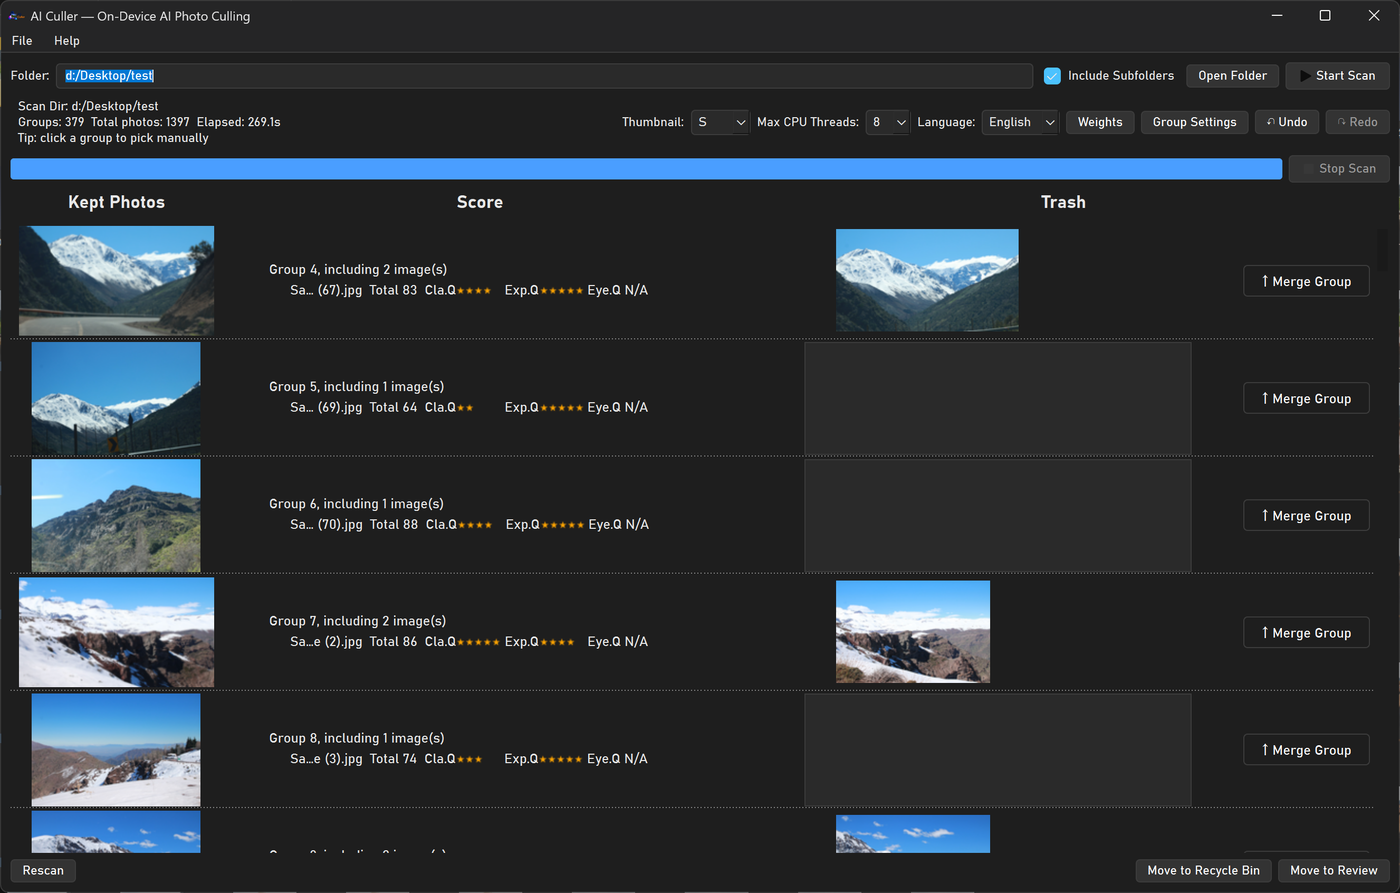Select the Group 4 trash photo thumbnail
1400x893 pixels.
(927, 280)
